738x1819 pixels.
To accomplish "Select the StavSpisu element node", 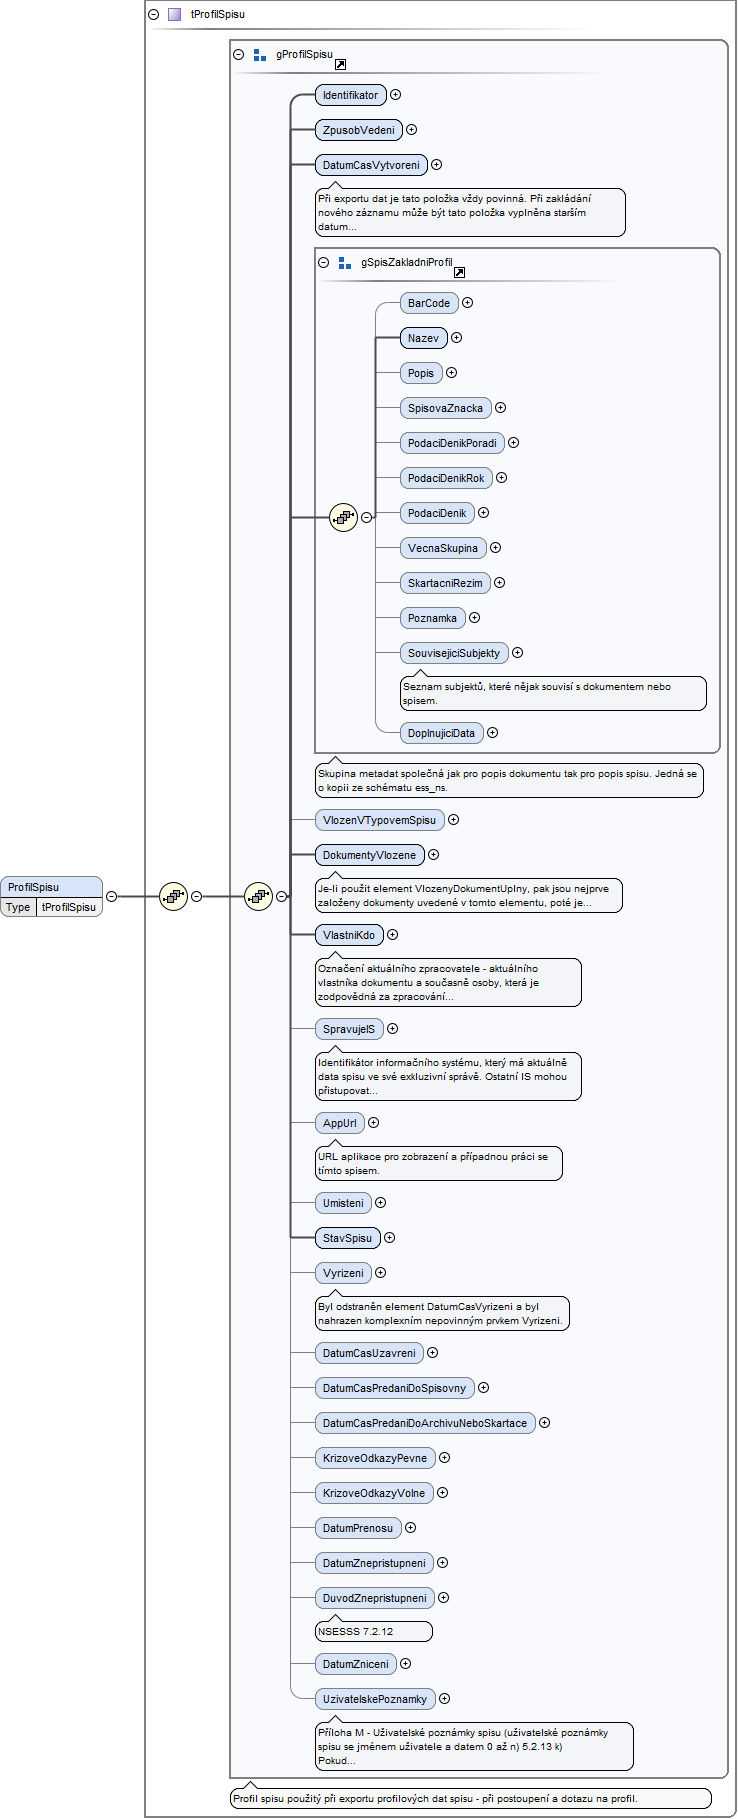I will (347, 1238).
